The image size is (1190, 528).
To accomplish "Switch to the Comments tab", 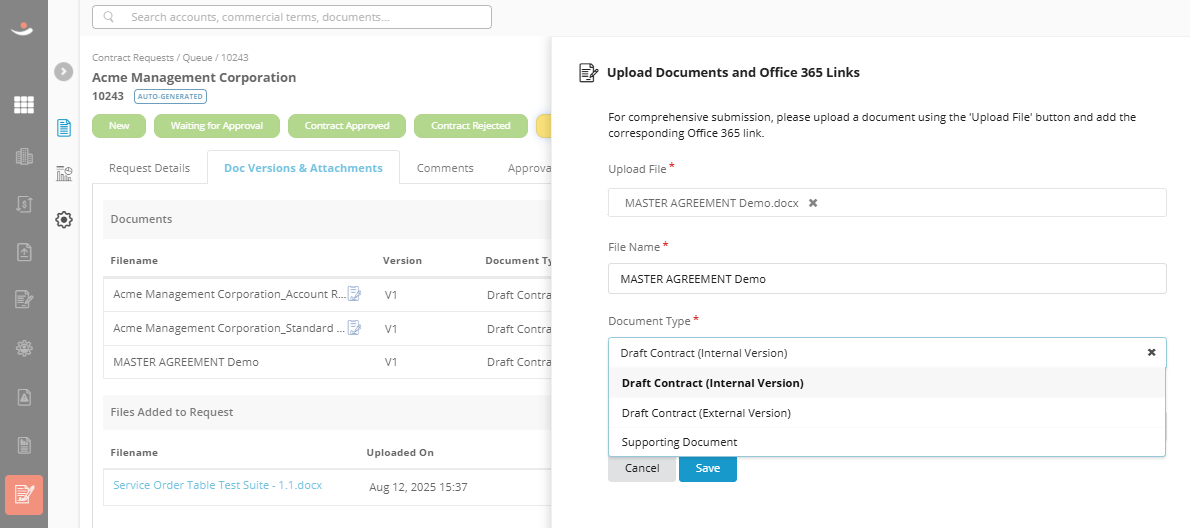I will coord(445,168).
